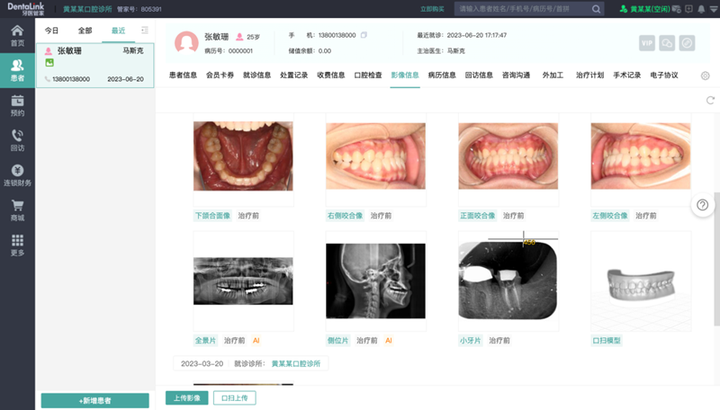
Task: Open the 预约 appointments calendar icon
Action: click(17, 105)
